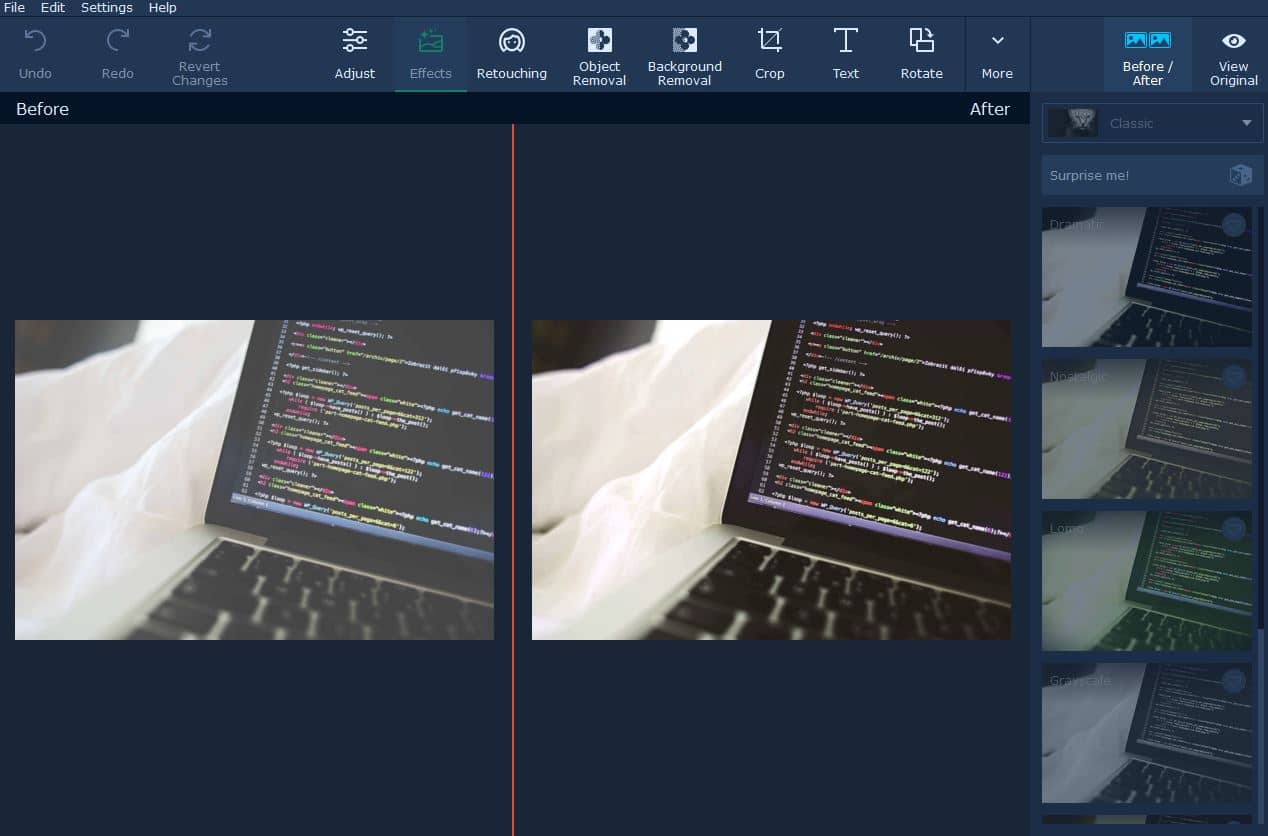Open the Help menu

coord(162,8)
